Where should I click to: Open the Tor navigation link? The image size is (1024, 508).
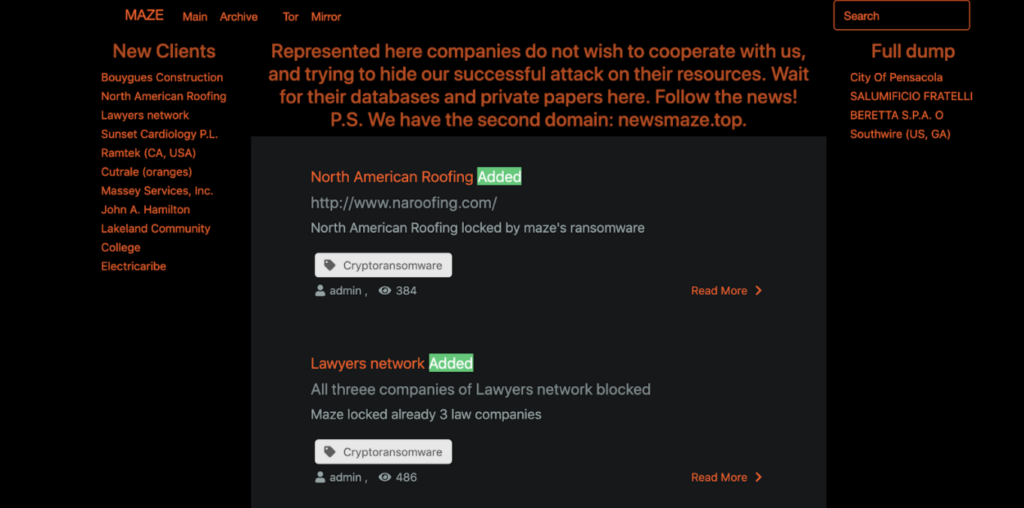point(291,17)
